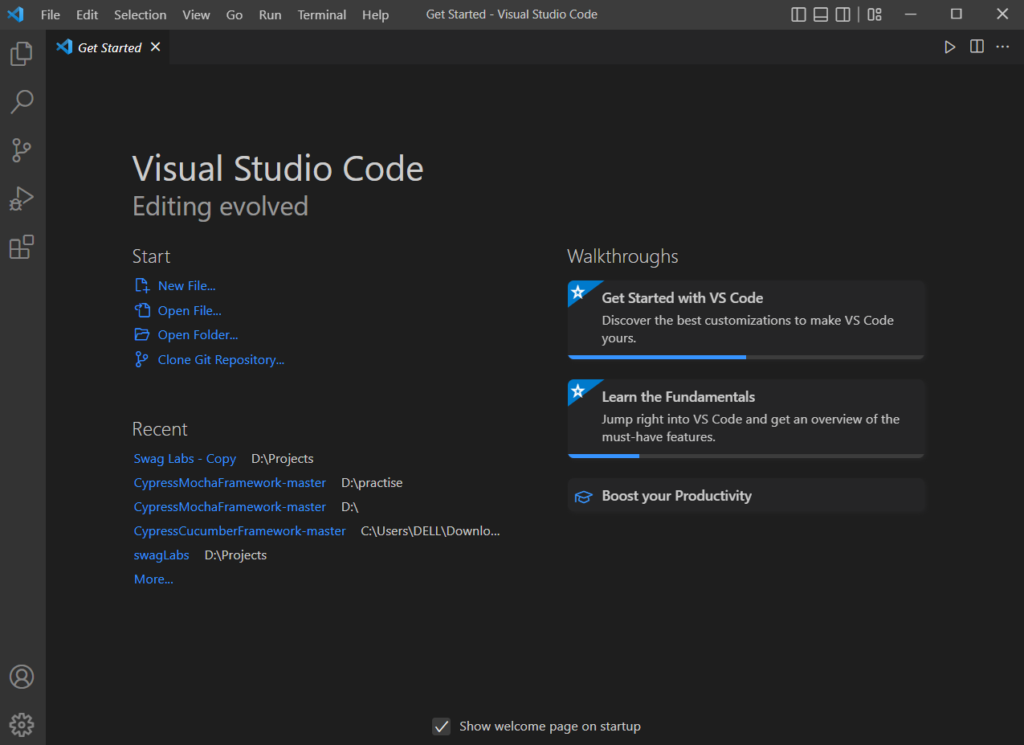Viewport: 1024px width, 745px height.
Task: Open the More Actions ellipsis menu
Action: [x=1002, y=47]
